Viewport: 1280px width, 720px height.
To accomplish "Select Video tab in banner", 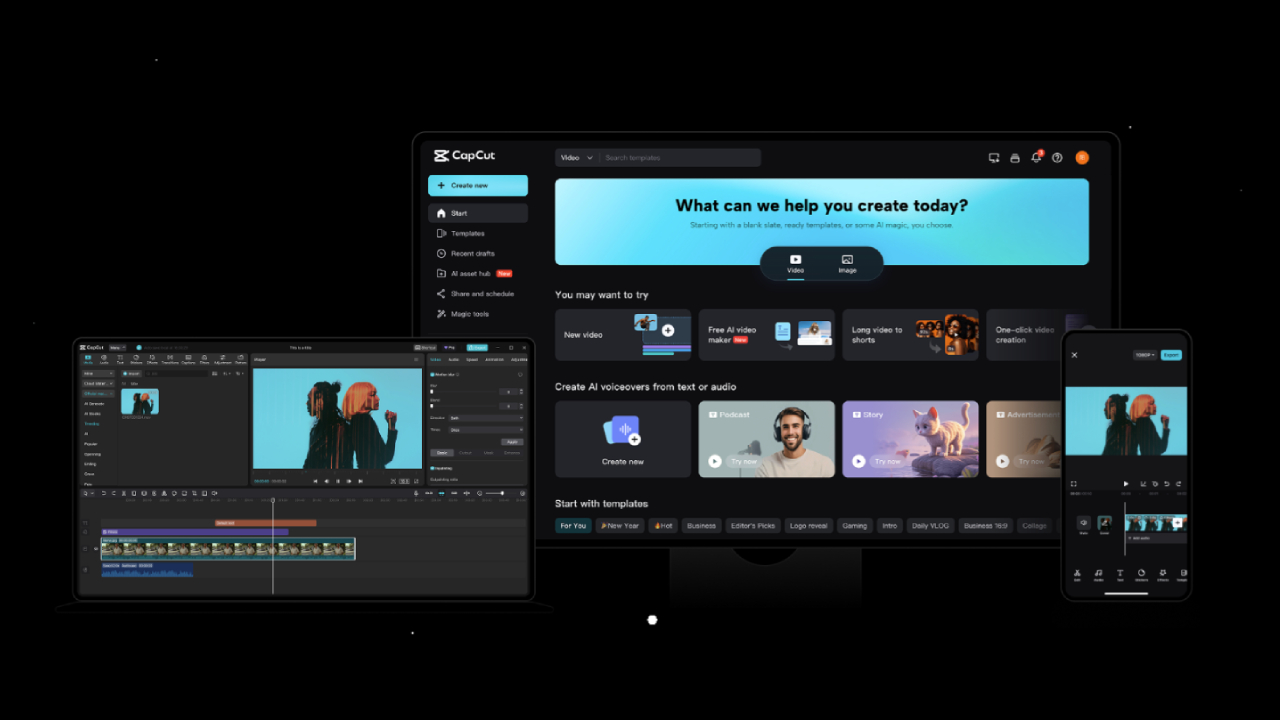I will click(795, 264).
